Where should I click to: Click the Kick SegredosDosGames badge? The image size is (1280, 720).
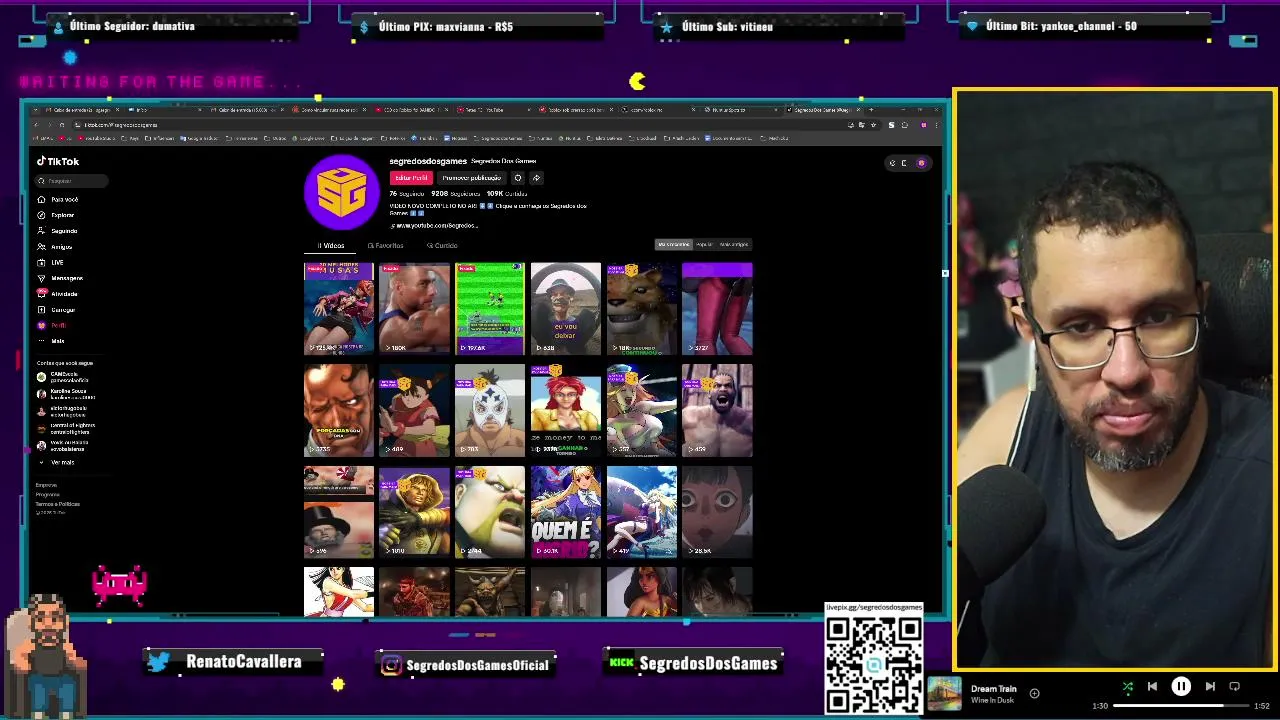point(693,663)
